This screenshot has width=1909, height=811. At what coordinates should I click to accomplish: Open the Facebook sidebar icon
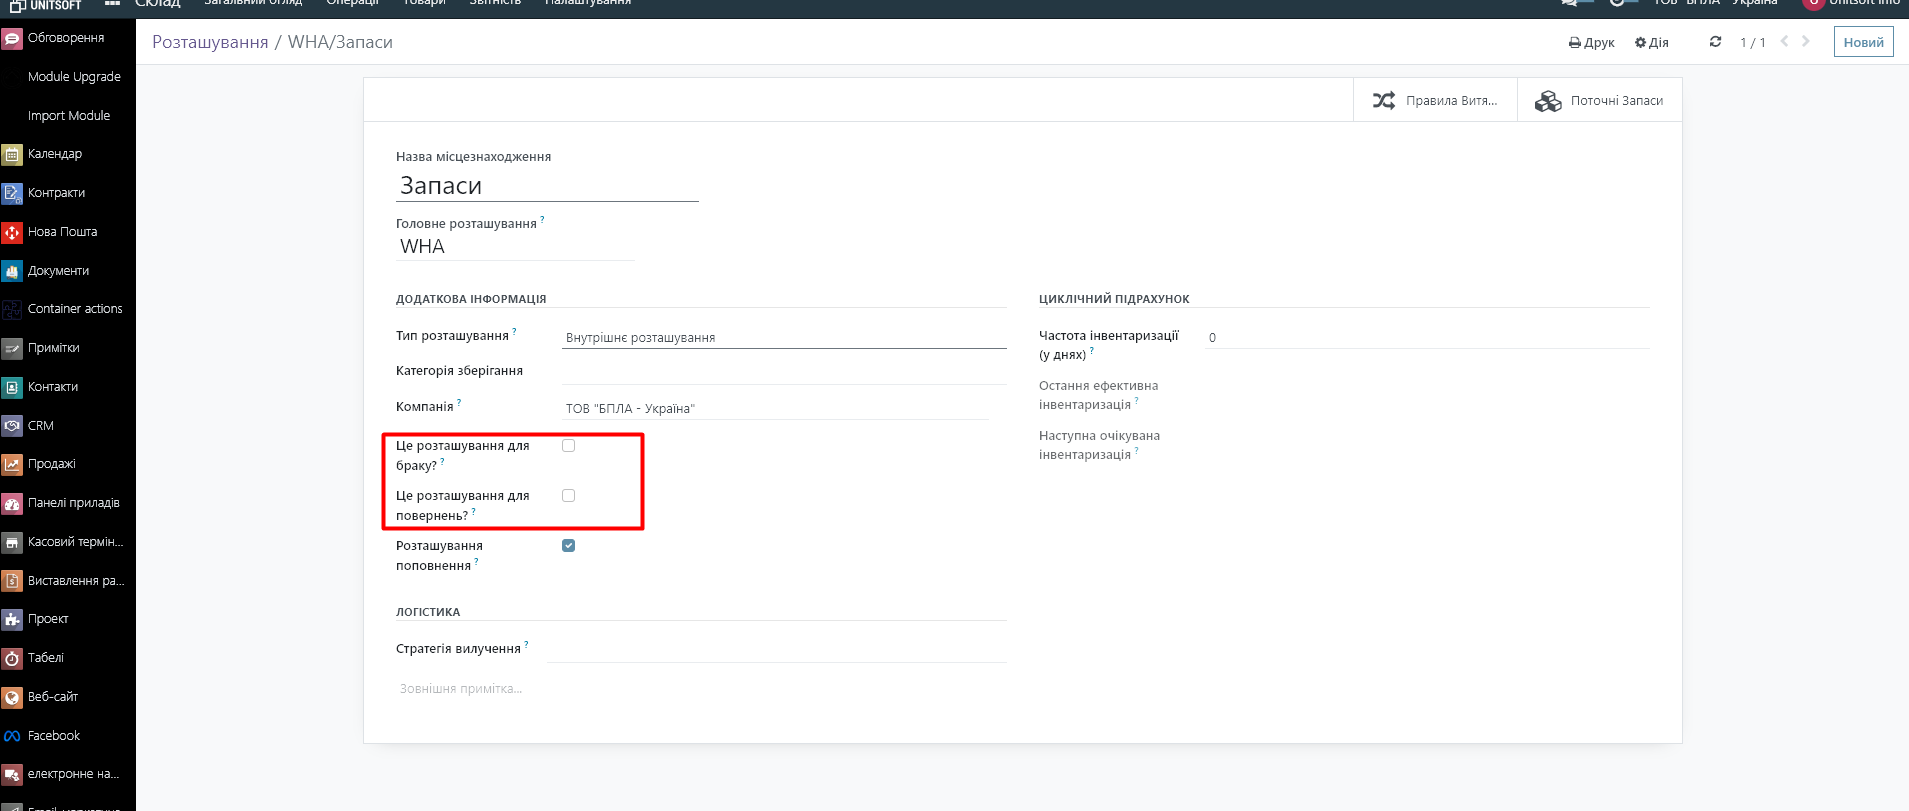click(x=12, y=736)
